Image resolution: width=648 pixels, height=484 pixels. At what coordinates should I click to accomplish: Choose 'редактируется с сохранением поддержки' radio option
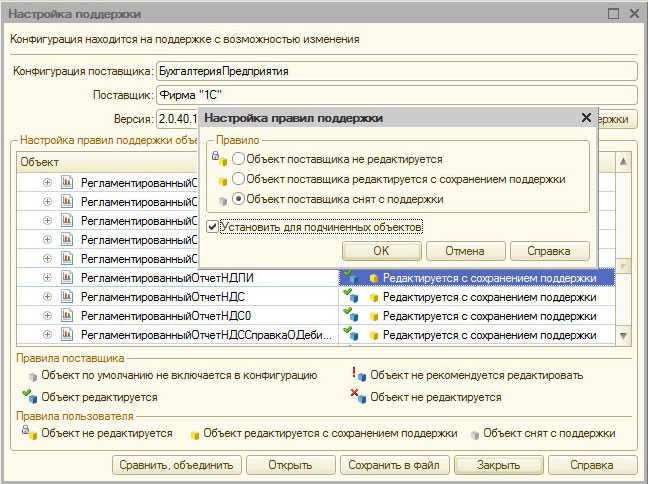tap(238, 179)
